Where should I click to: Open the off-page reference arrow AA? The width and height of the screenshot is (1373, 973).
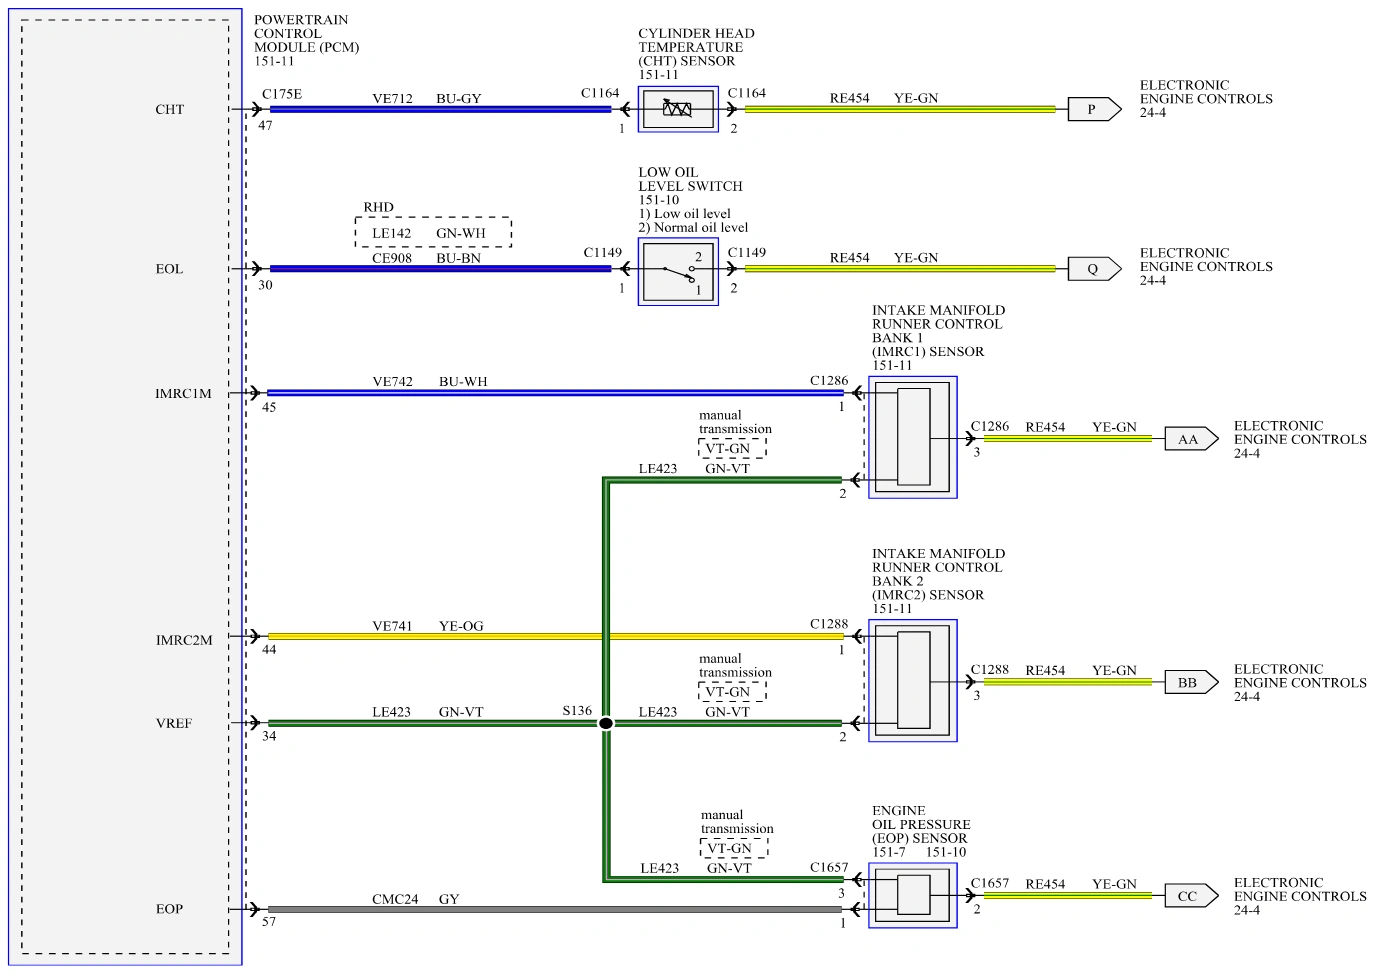pyautogui.click(x=1191, y=439)
